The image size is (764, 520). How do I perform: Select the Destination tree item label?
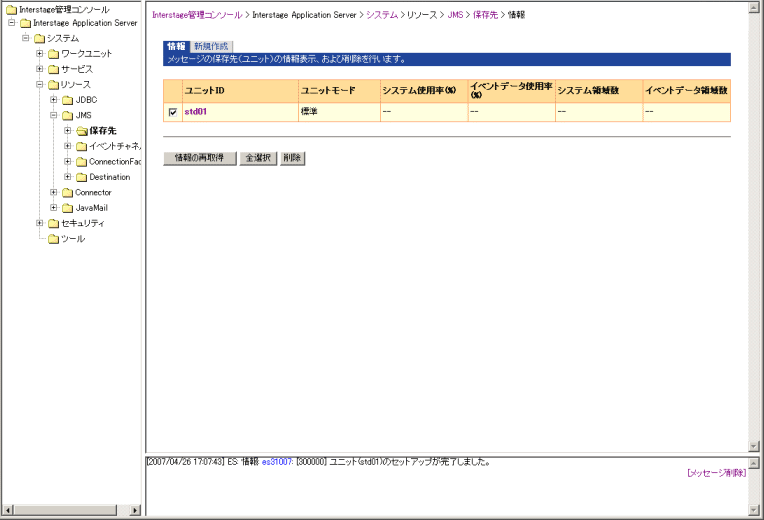pos(110,177)
